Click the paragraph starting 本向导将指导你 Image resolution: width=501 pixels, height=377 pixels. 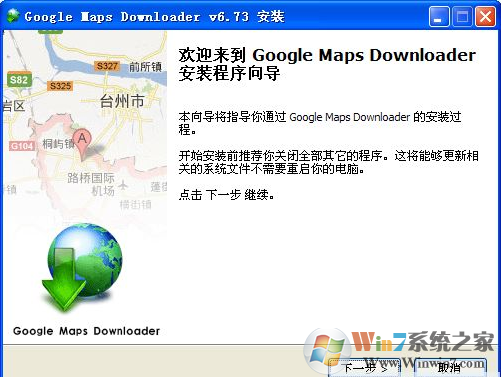pos(320,123)
